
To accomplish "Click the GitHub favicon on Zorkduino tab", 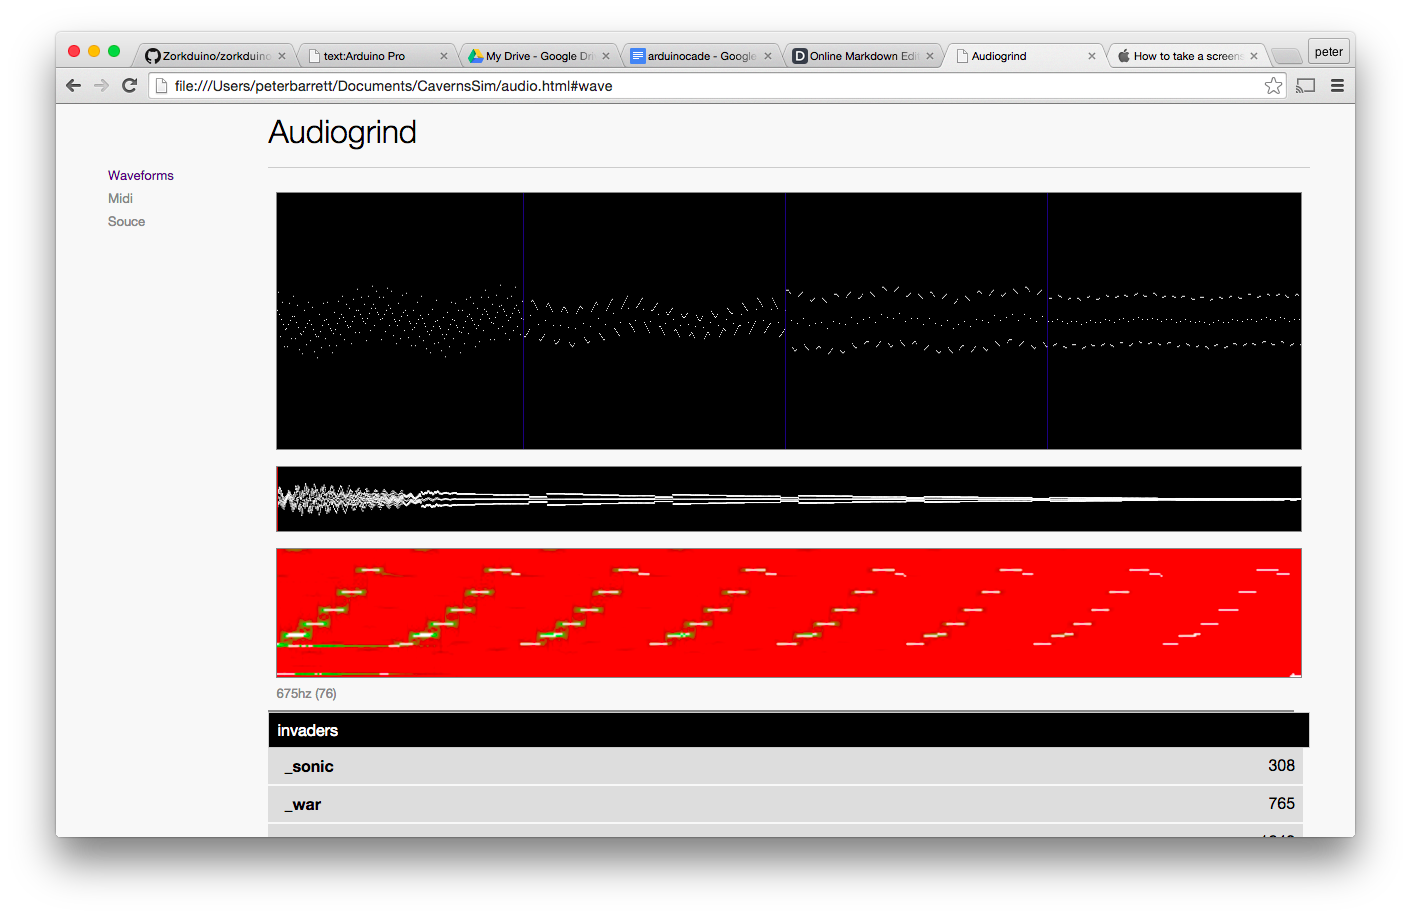I will point(153,56).
